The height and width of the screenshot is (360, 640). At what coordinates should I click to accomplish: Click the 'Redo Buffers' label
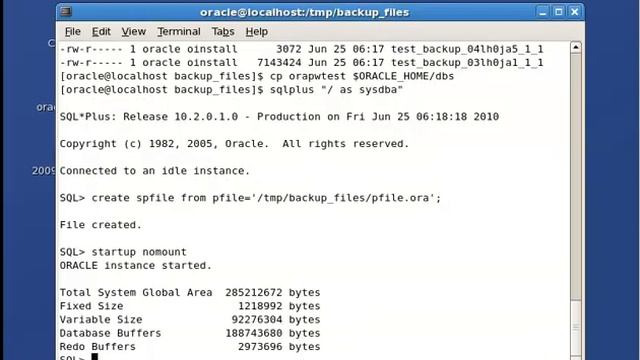click(98, 347)
